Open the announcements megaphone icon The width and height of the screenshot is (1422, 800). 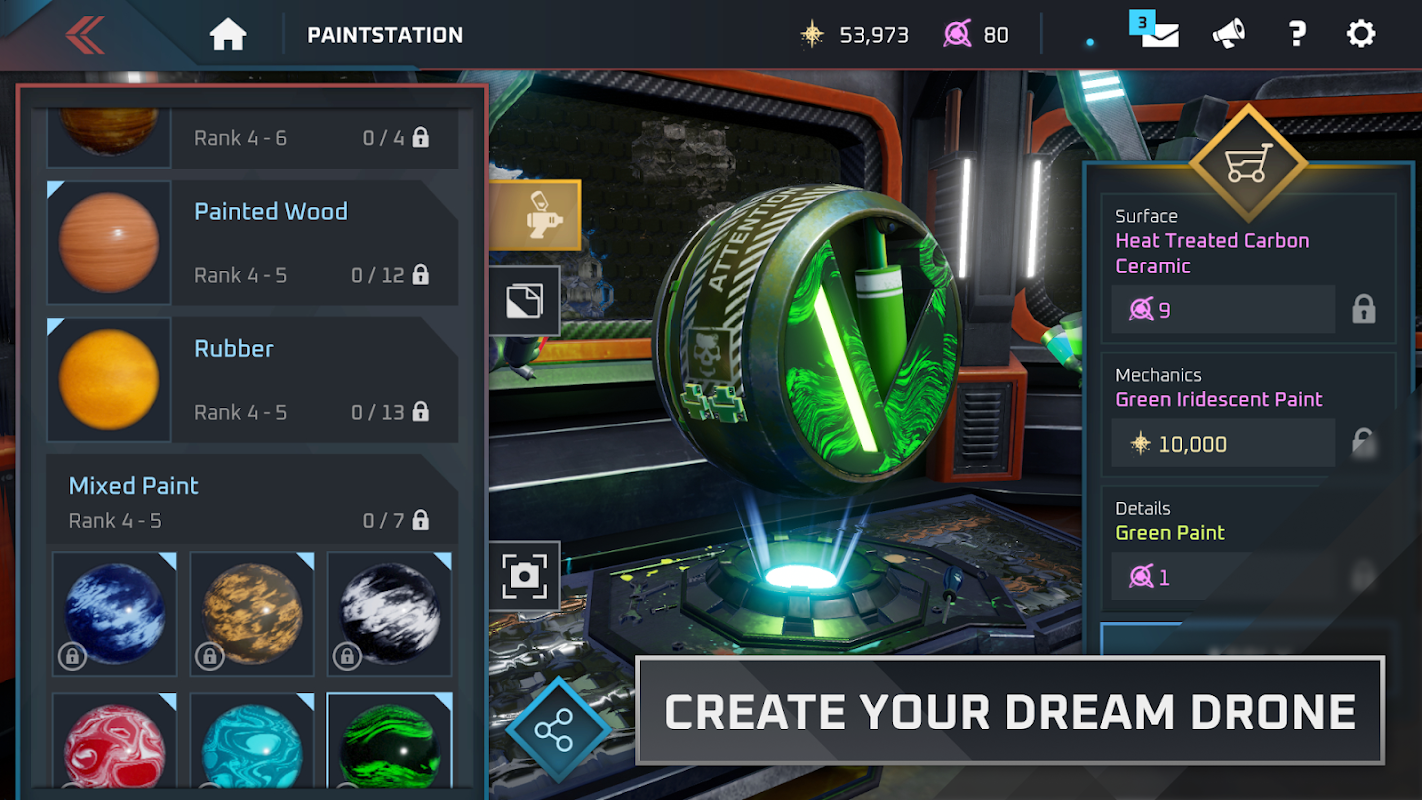1229,35
